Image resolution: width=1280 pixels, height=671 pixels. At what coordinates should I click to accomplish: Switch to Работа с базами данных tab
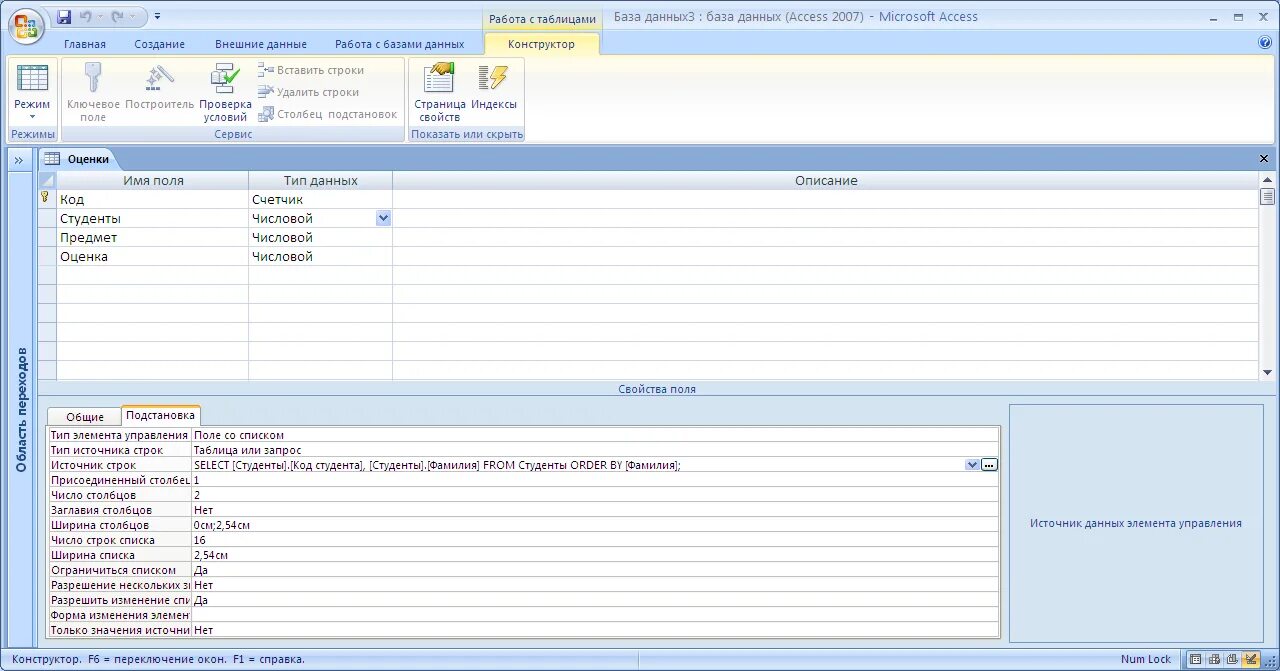coord(400,44)
